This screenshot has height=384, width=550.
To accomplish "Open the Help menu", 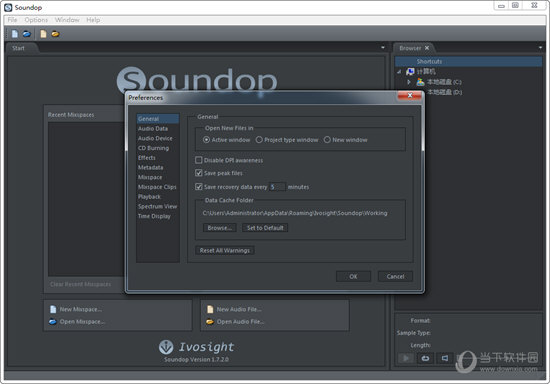I will point(93,20).
